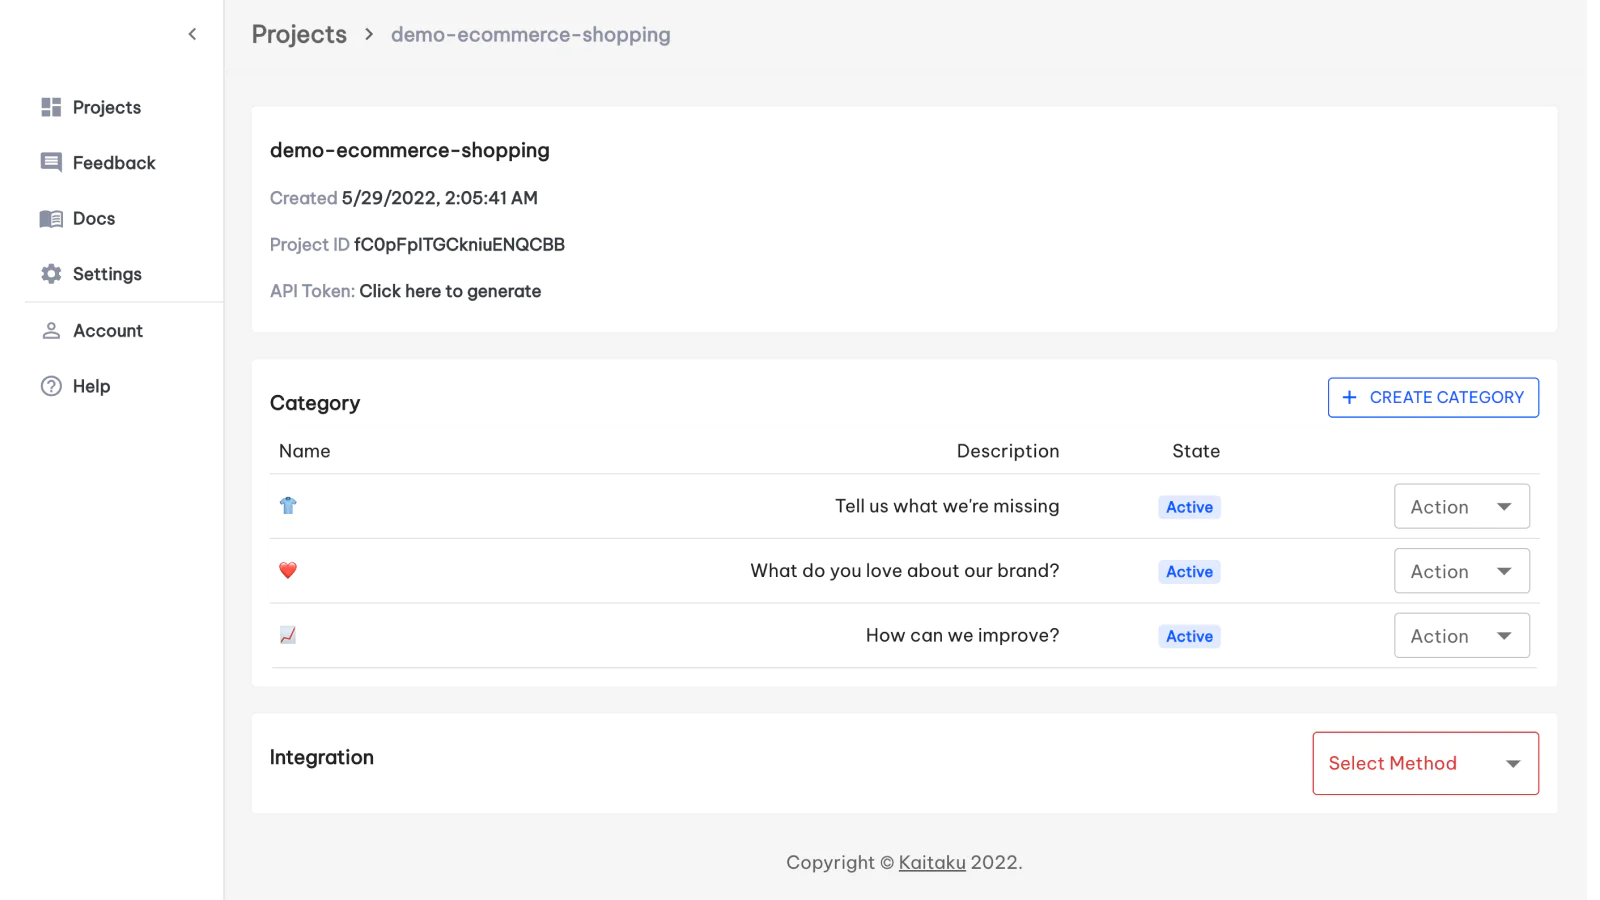1600x900 pixels.
Task: Click the Docs book icon
Action: 51,218
